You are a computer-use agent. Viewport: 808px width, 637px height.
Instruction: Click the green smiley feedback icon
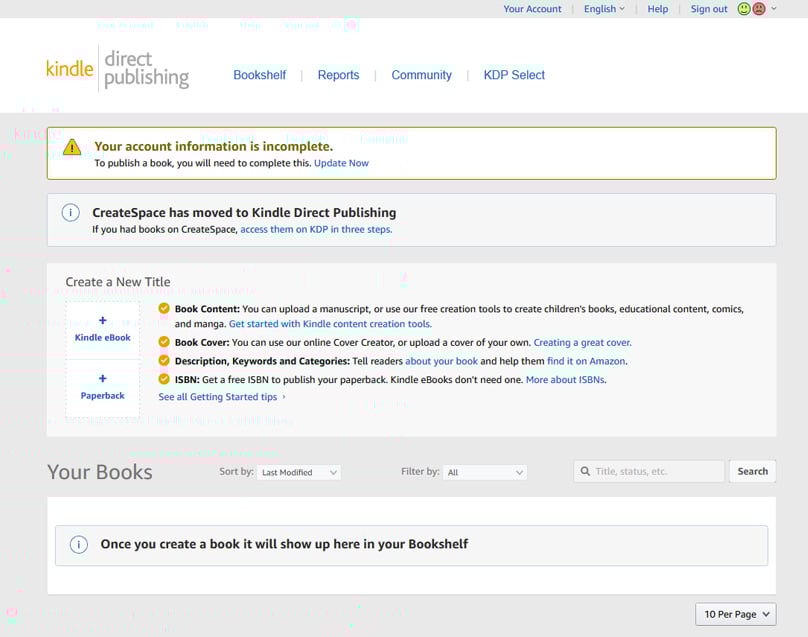(743, 8)
